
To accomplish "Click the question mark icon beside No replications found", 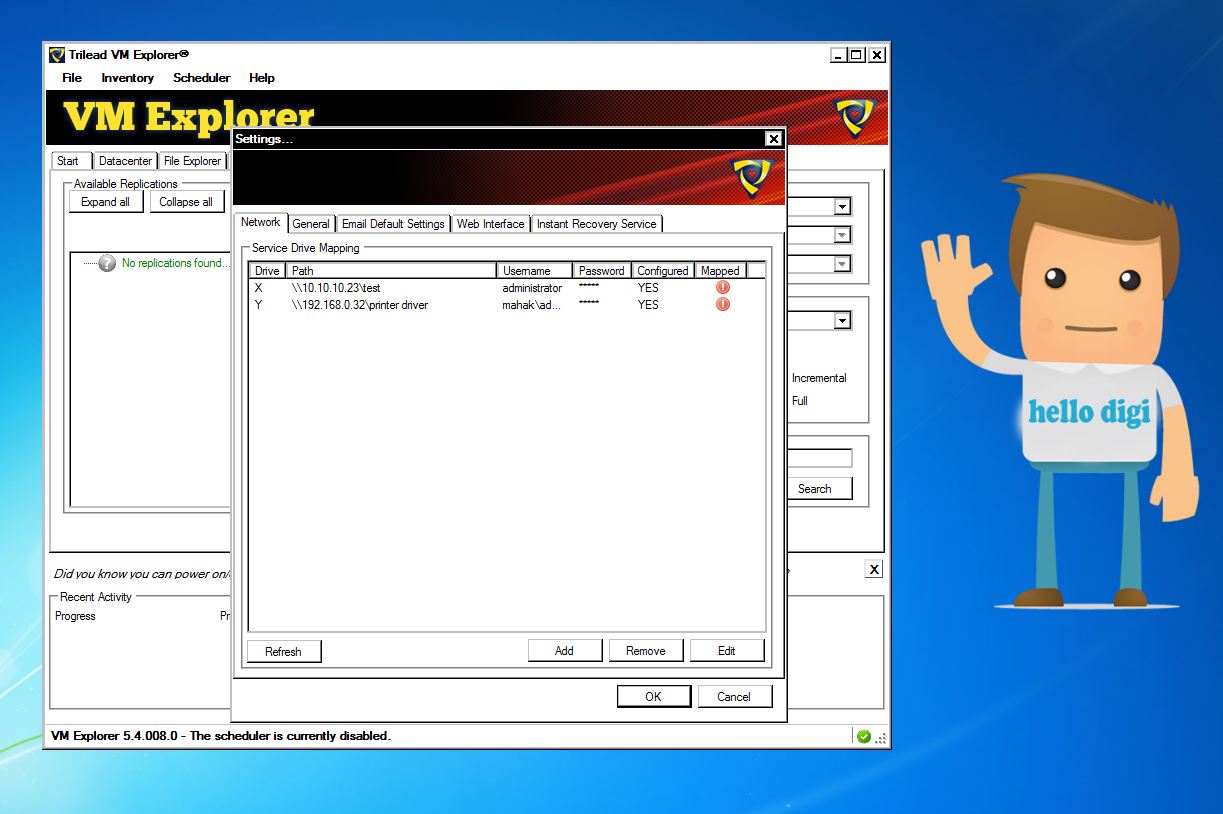I will coord(107,263).
